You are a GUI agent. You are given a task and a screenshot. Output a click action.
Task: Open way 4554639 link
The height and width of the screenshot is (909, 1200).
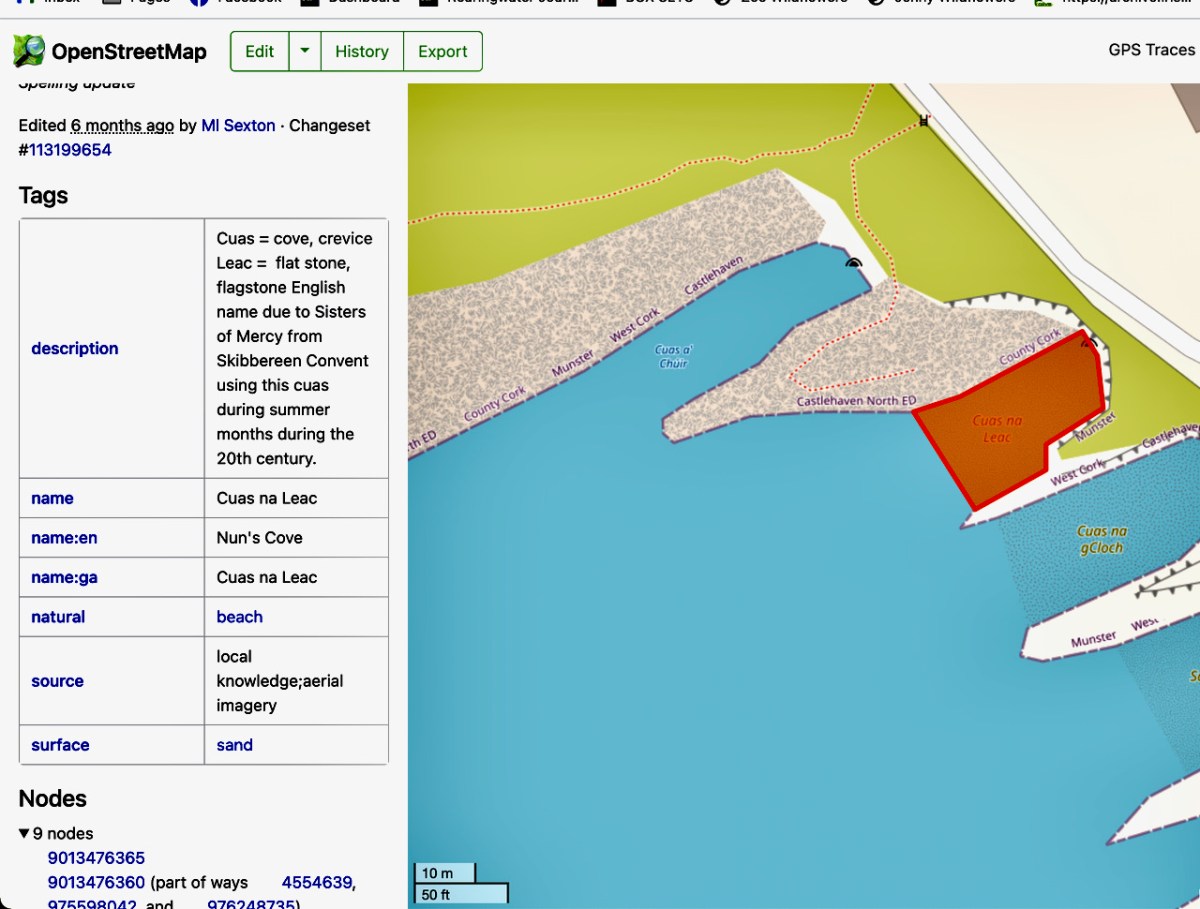317,882
